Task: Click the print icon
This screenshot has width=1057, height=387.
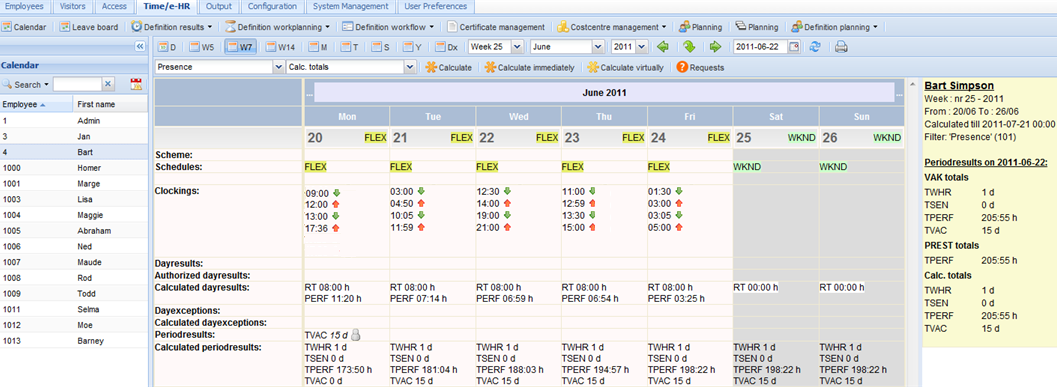Action: pyautogui.click(x=841, y=47)
